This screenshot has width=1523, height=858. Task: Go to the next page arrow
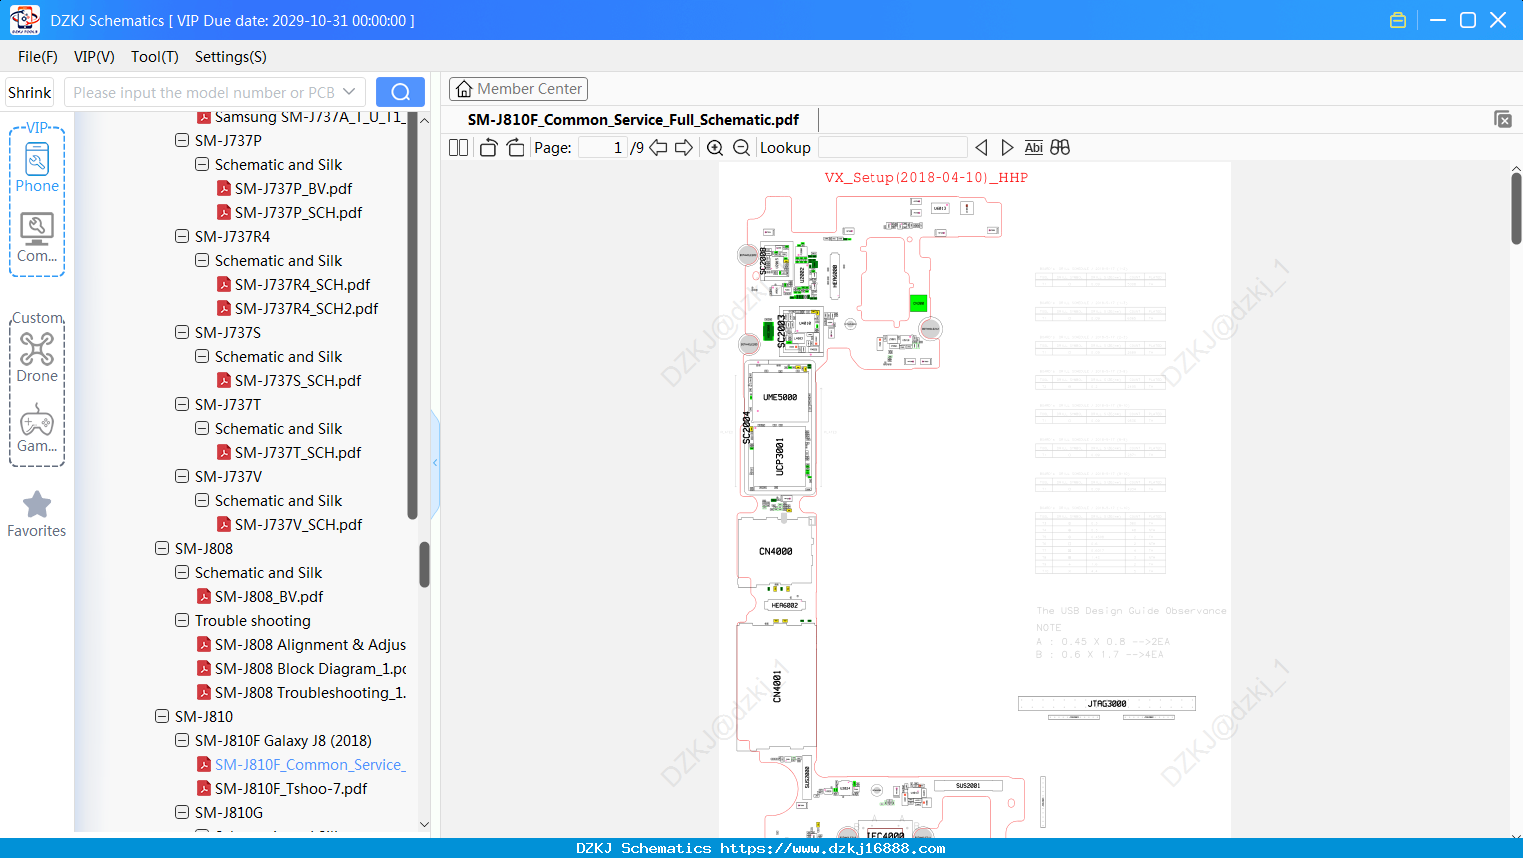pos(684,148)
